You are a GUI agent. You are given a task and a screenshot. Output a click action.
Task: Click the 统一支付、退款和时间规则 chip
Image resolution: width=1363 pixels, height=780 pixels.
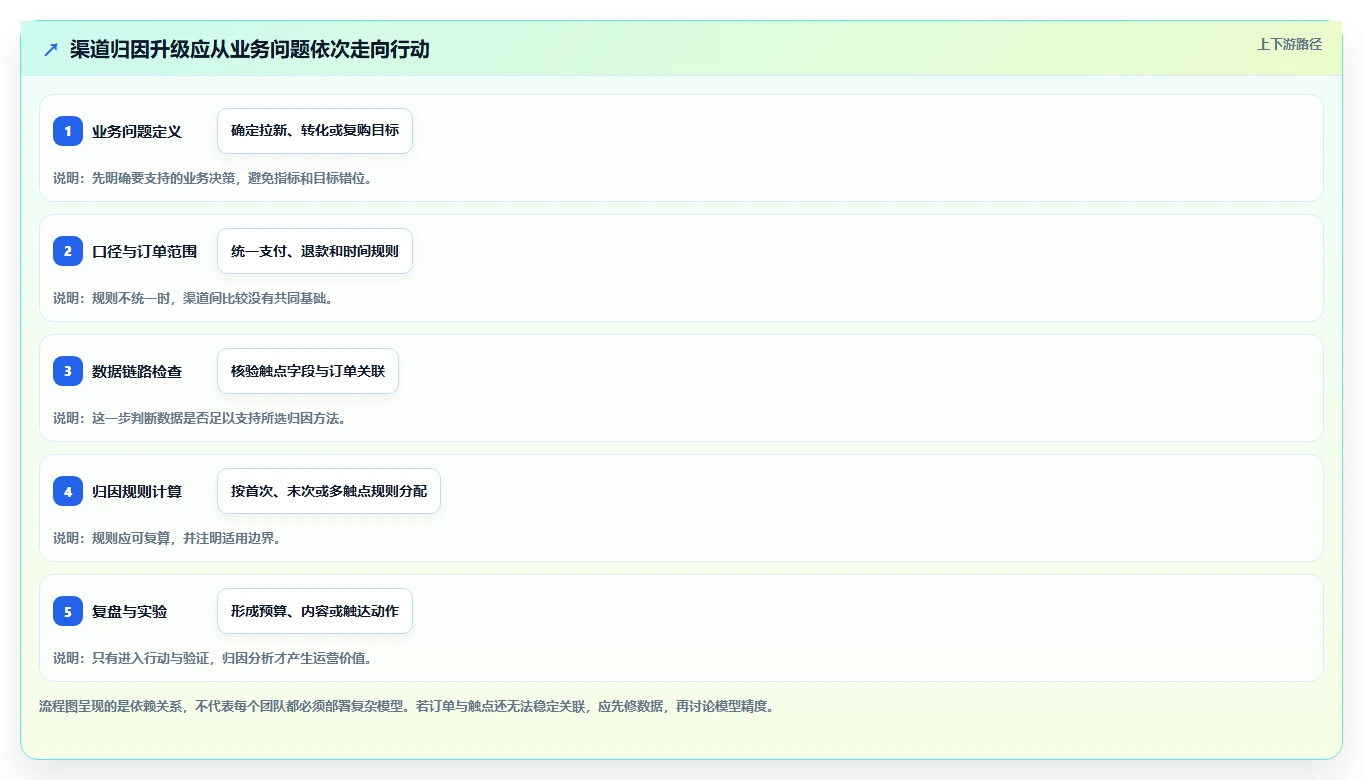coord(315,251)
